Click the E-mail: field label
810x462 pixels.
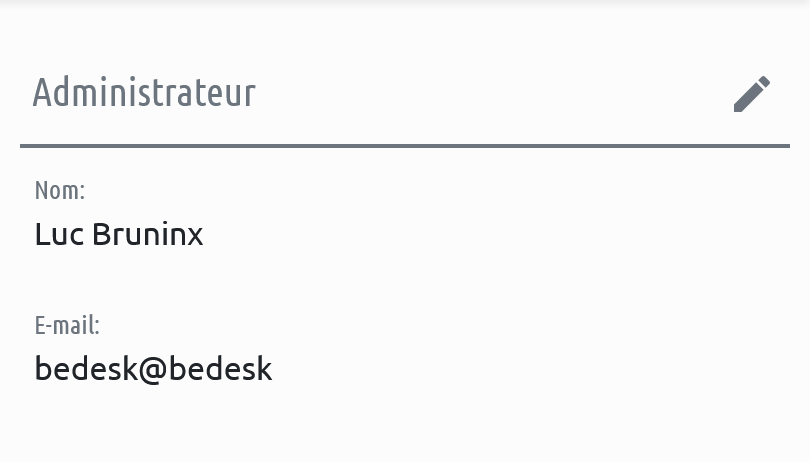[67, 325]
